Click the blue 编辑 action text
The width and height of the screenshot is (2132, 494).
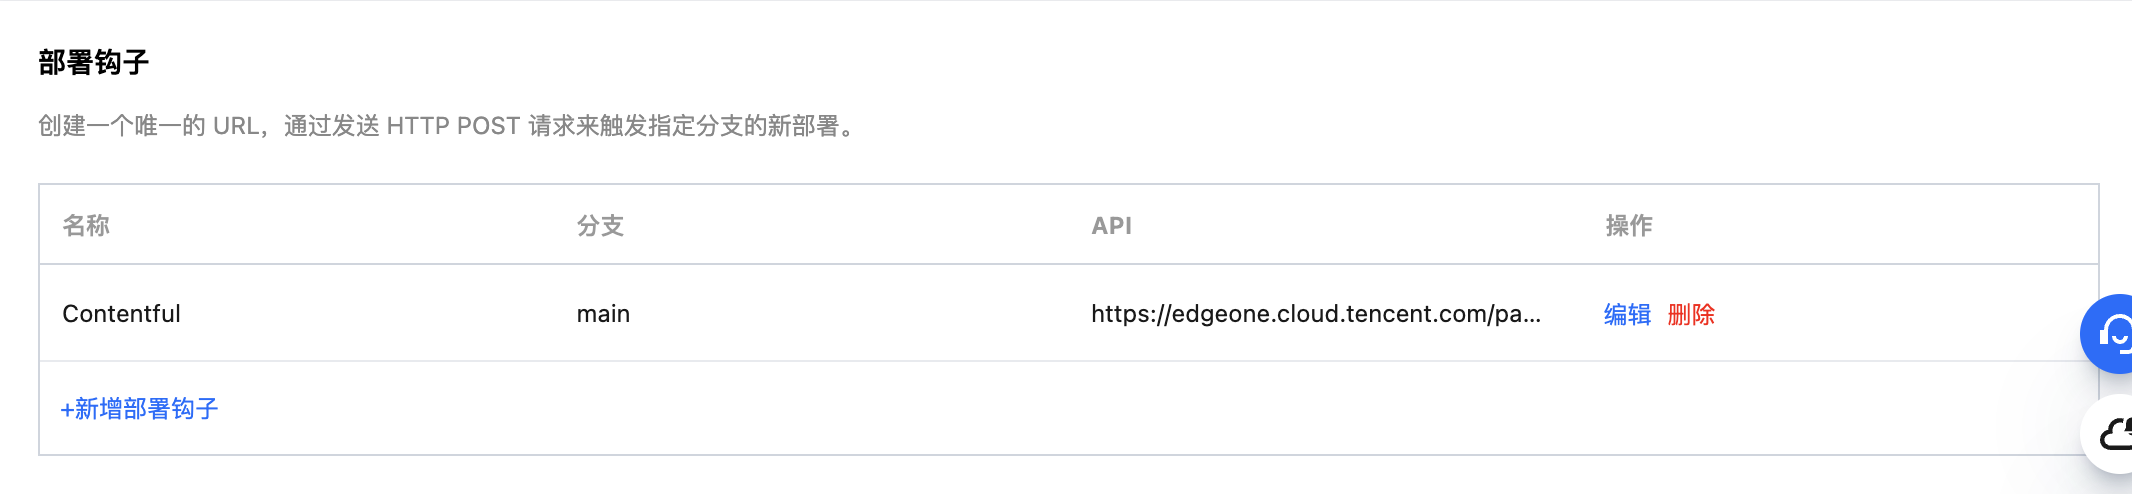tap(1627, 314)
